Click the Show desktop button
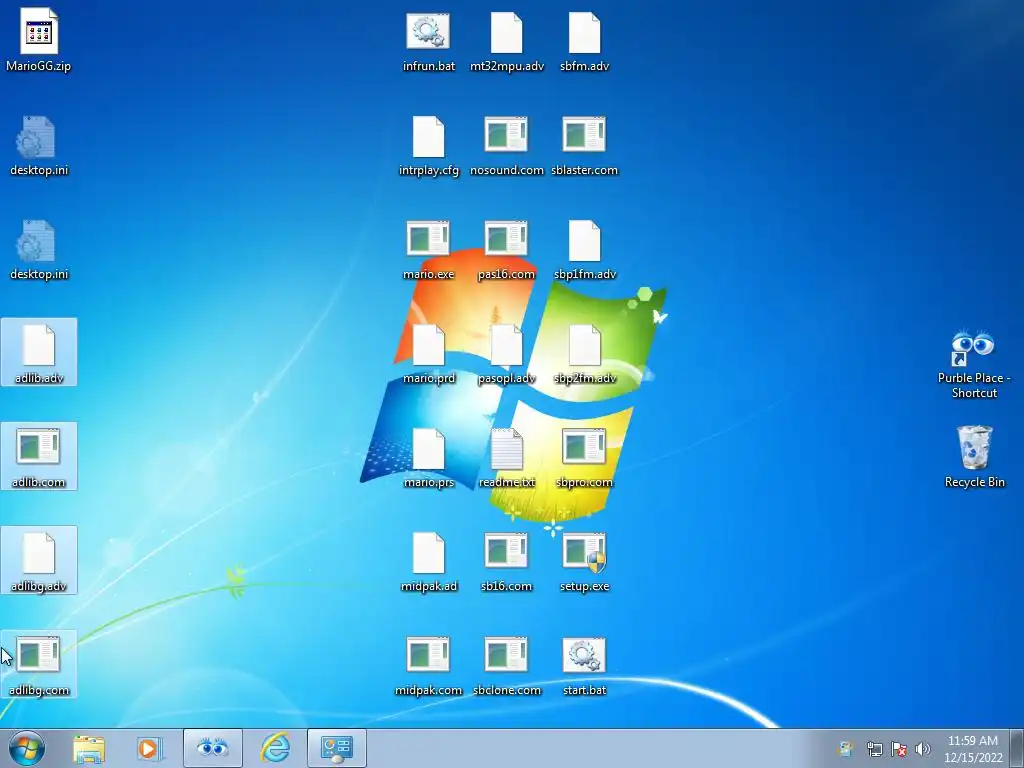 [x=1017, y=748]
